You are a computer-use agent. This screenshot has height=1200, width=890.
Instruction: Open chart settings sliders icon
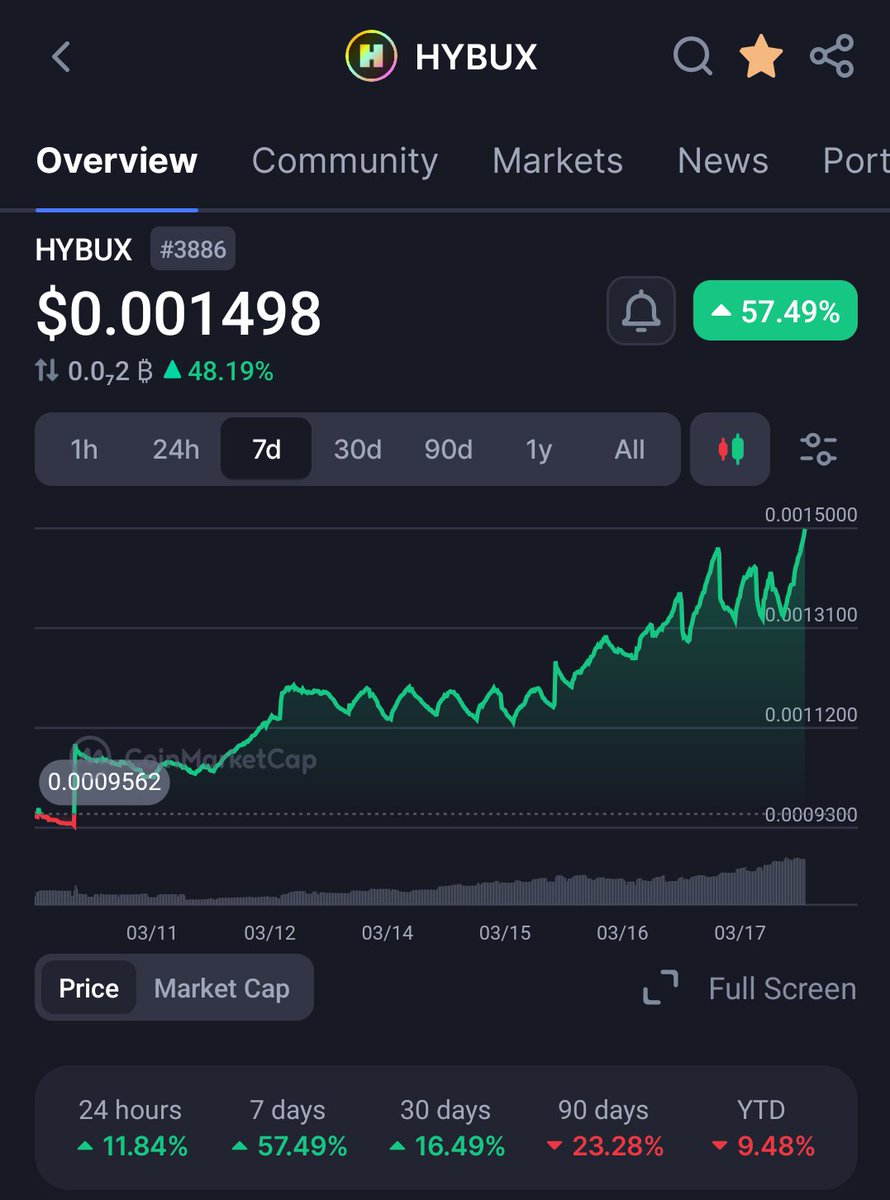[x=819, y=449]
